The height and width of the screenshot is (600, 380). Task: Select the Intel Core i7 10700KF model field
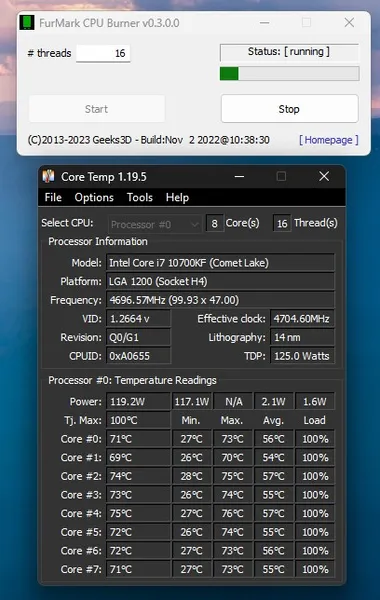pyautogui.click(x=220, y=263)
